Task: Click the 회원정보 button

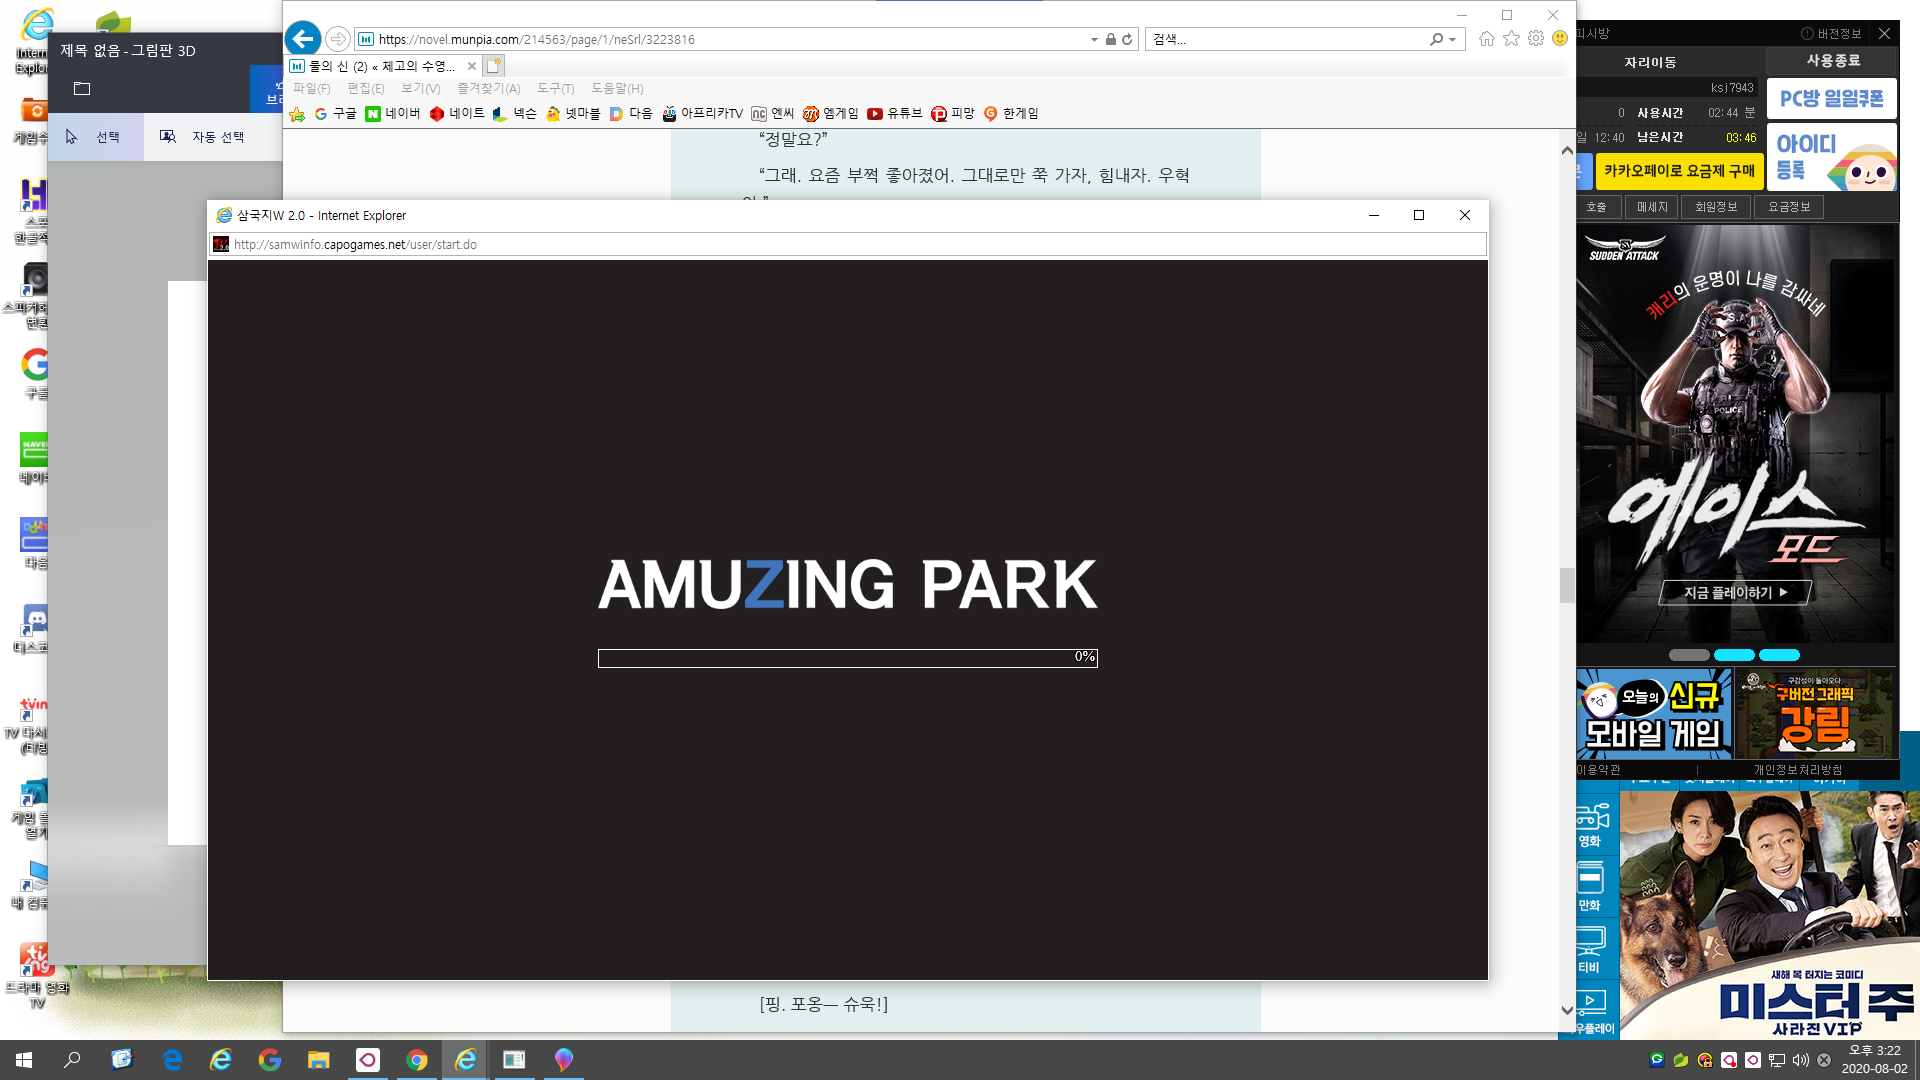Action: [1716, 207]
